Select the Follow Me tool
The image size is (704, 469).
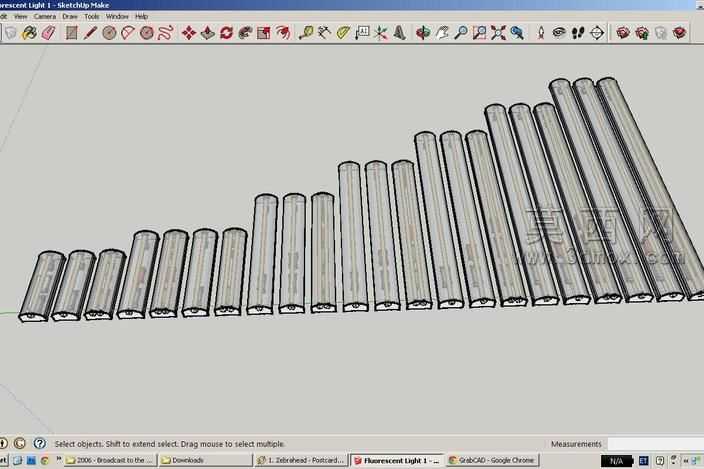click(245, 33)
